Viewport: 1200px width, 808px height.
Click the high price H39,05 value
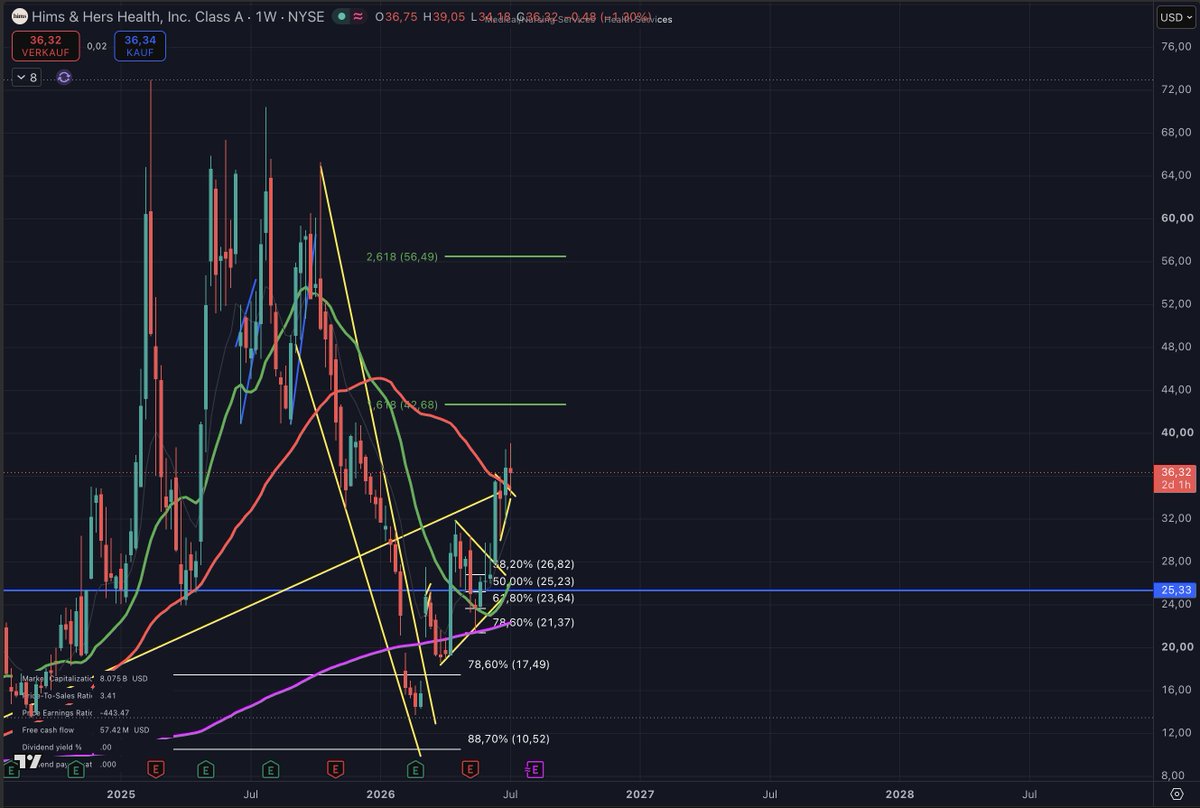446,17
